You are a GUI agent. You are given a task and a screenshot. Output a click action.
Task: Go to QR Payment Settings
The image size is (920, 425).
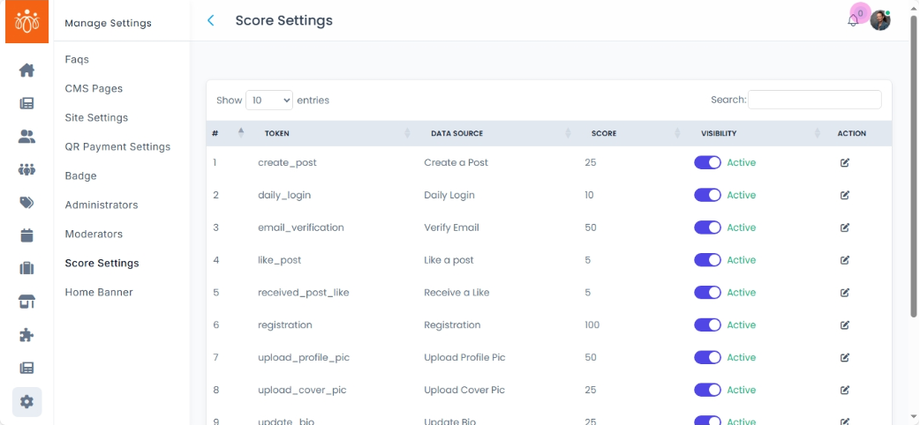pyautogui.click(x=117, y=147)
